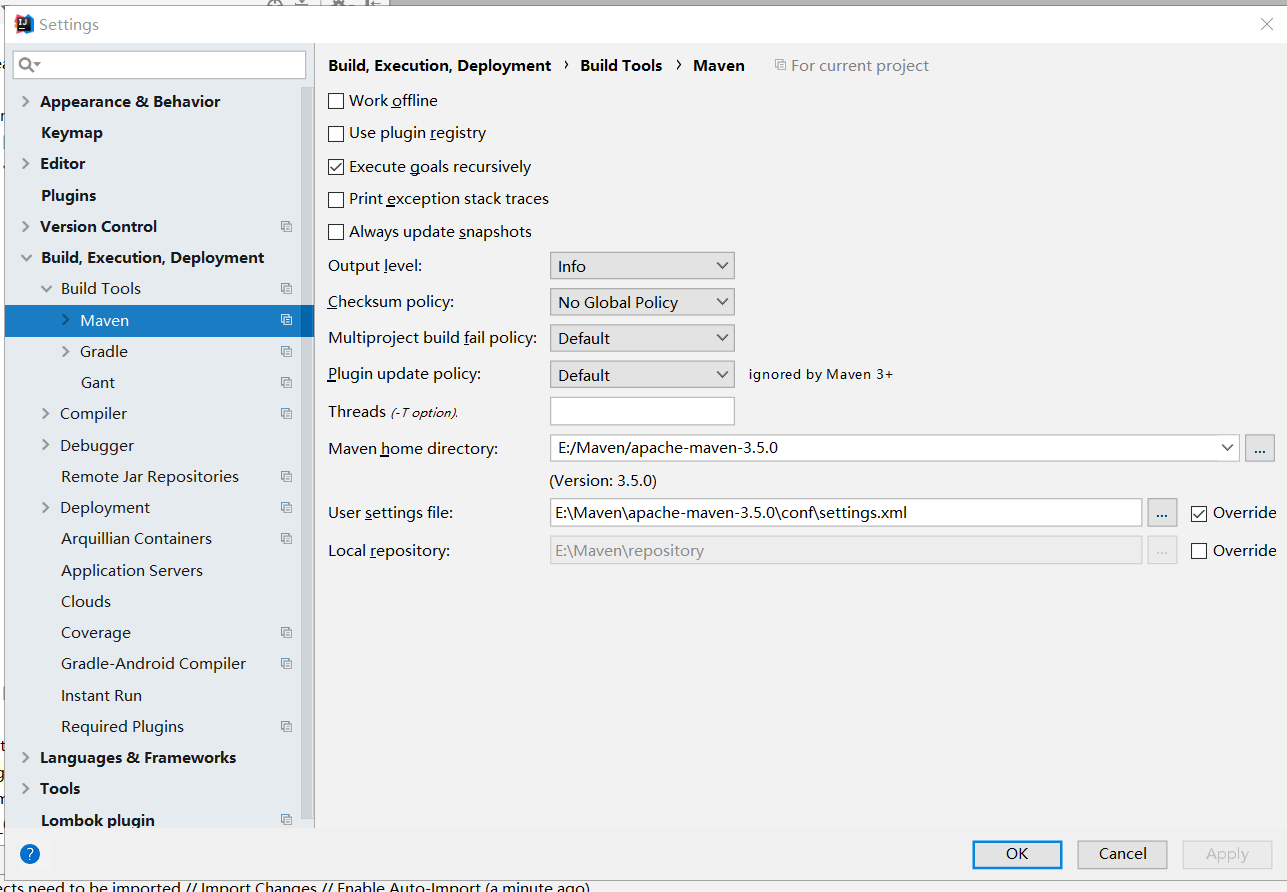
Task: Click the project-level icon beside Gradle-Android Compiler
Action: pos(287,664)
